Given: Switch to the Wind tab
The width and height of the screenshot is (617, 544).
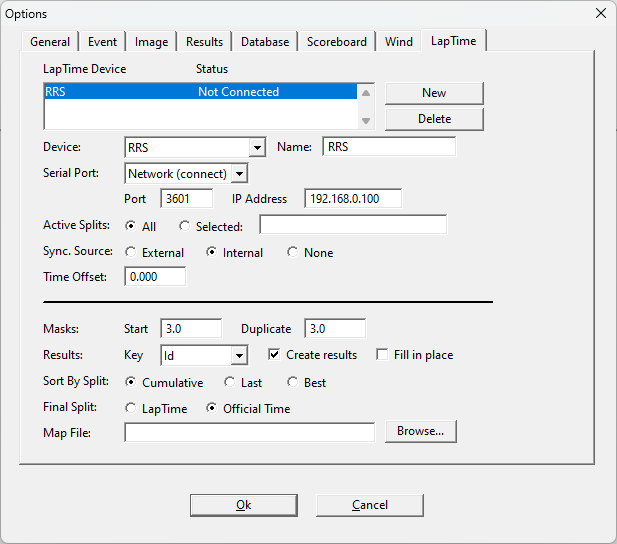Looking at the screenshot, I should (399, 42).
